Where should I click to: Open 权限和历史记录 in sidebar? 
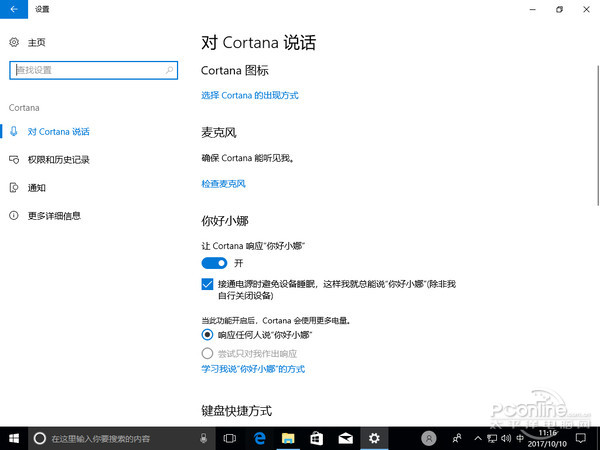[x=58, y=160]
